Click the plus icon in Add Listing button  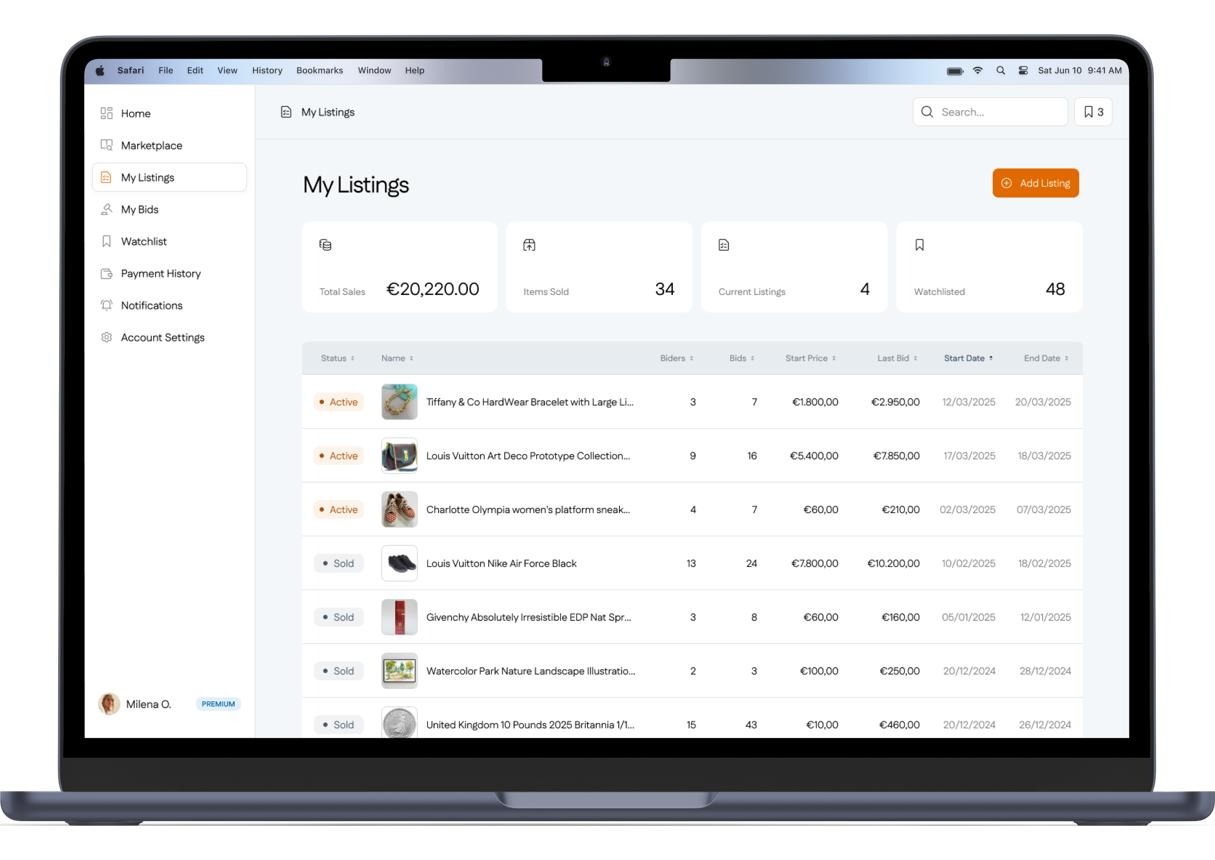(x=1006, y=183)
